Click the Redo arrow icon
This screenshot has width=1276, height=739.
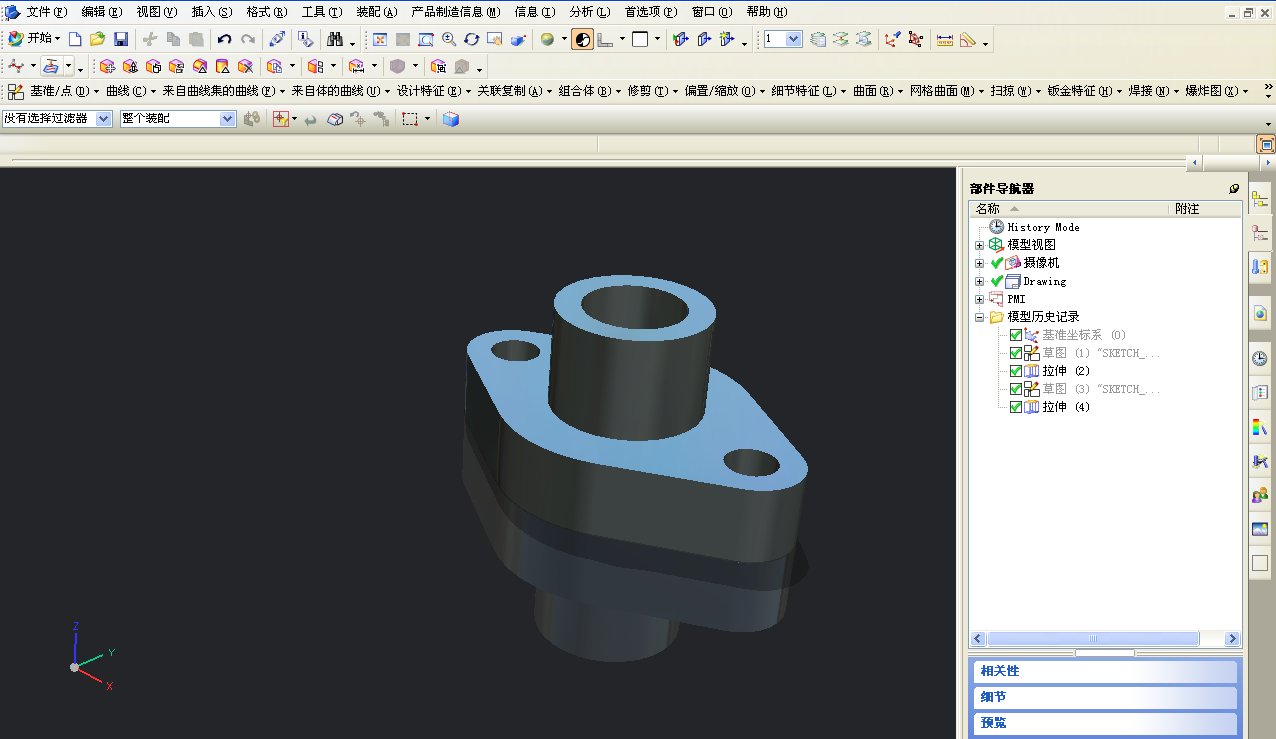click(247, 39)
